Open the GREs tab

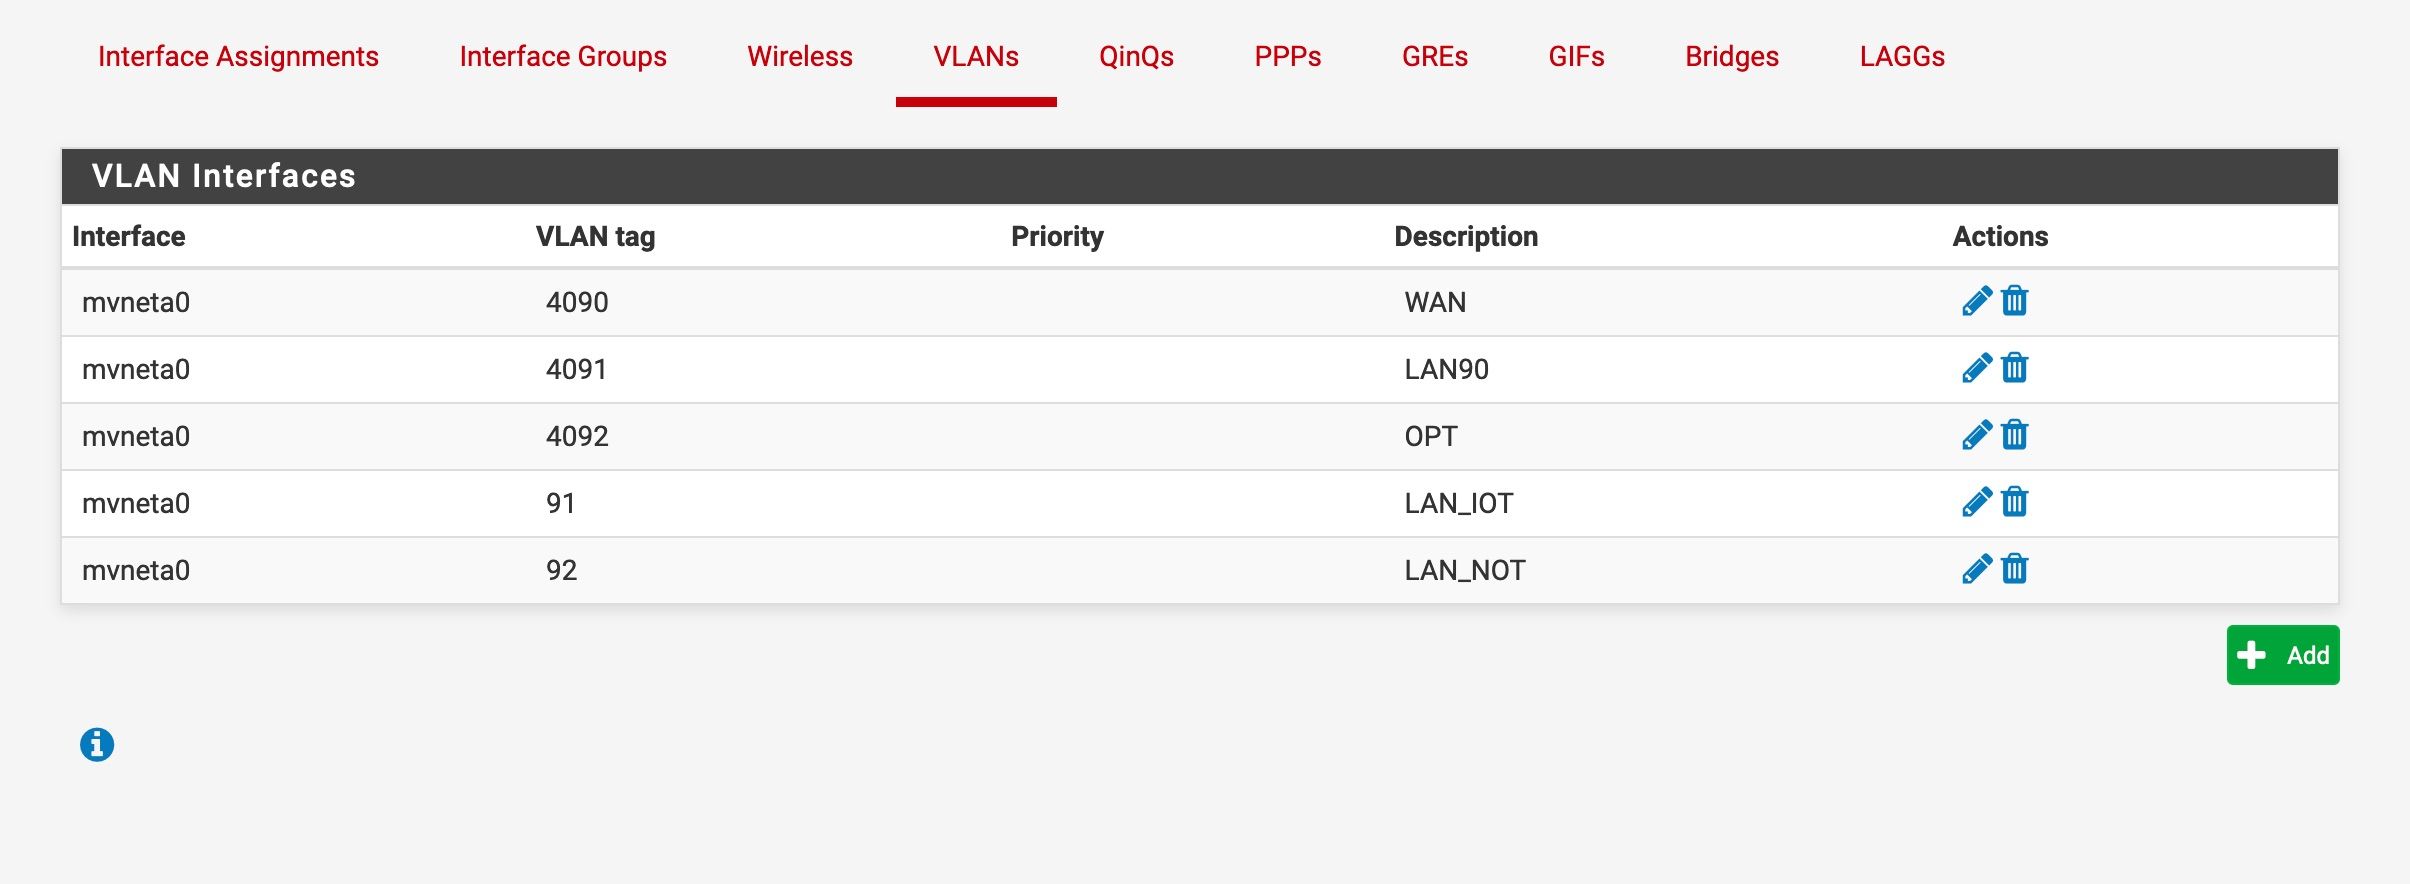(x=1435, y=56)
